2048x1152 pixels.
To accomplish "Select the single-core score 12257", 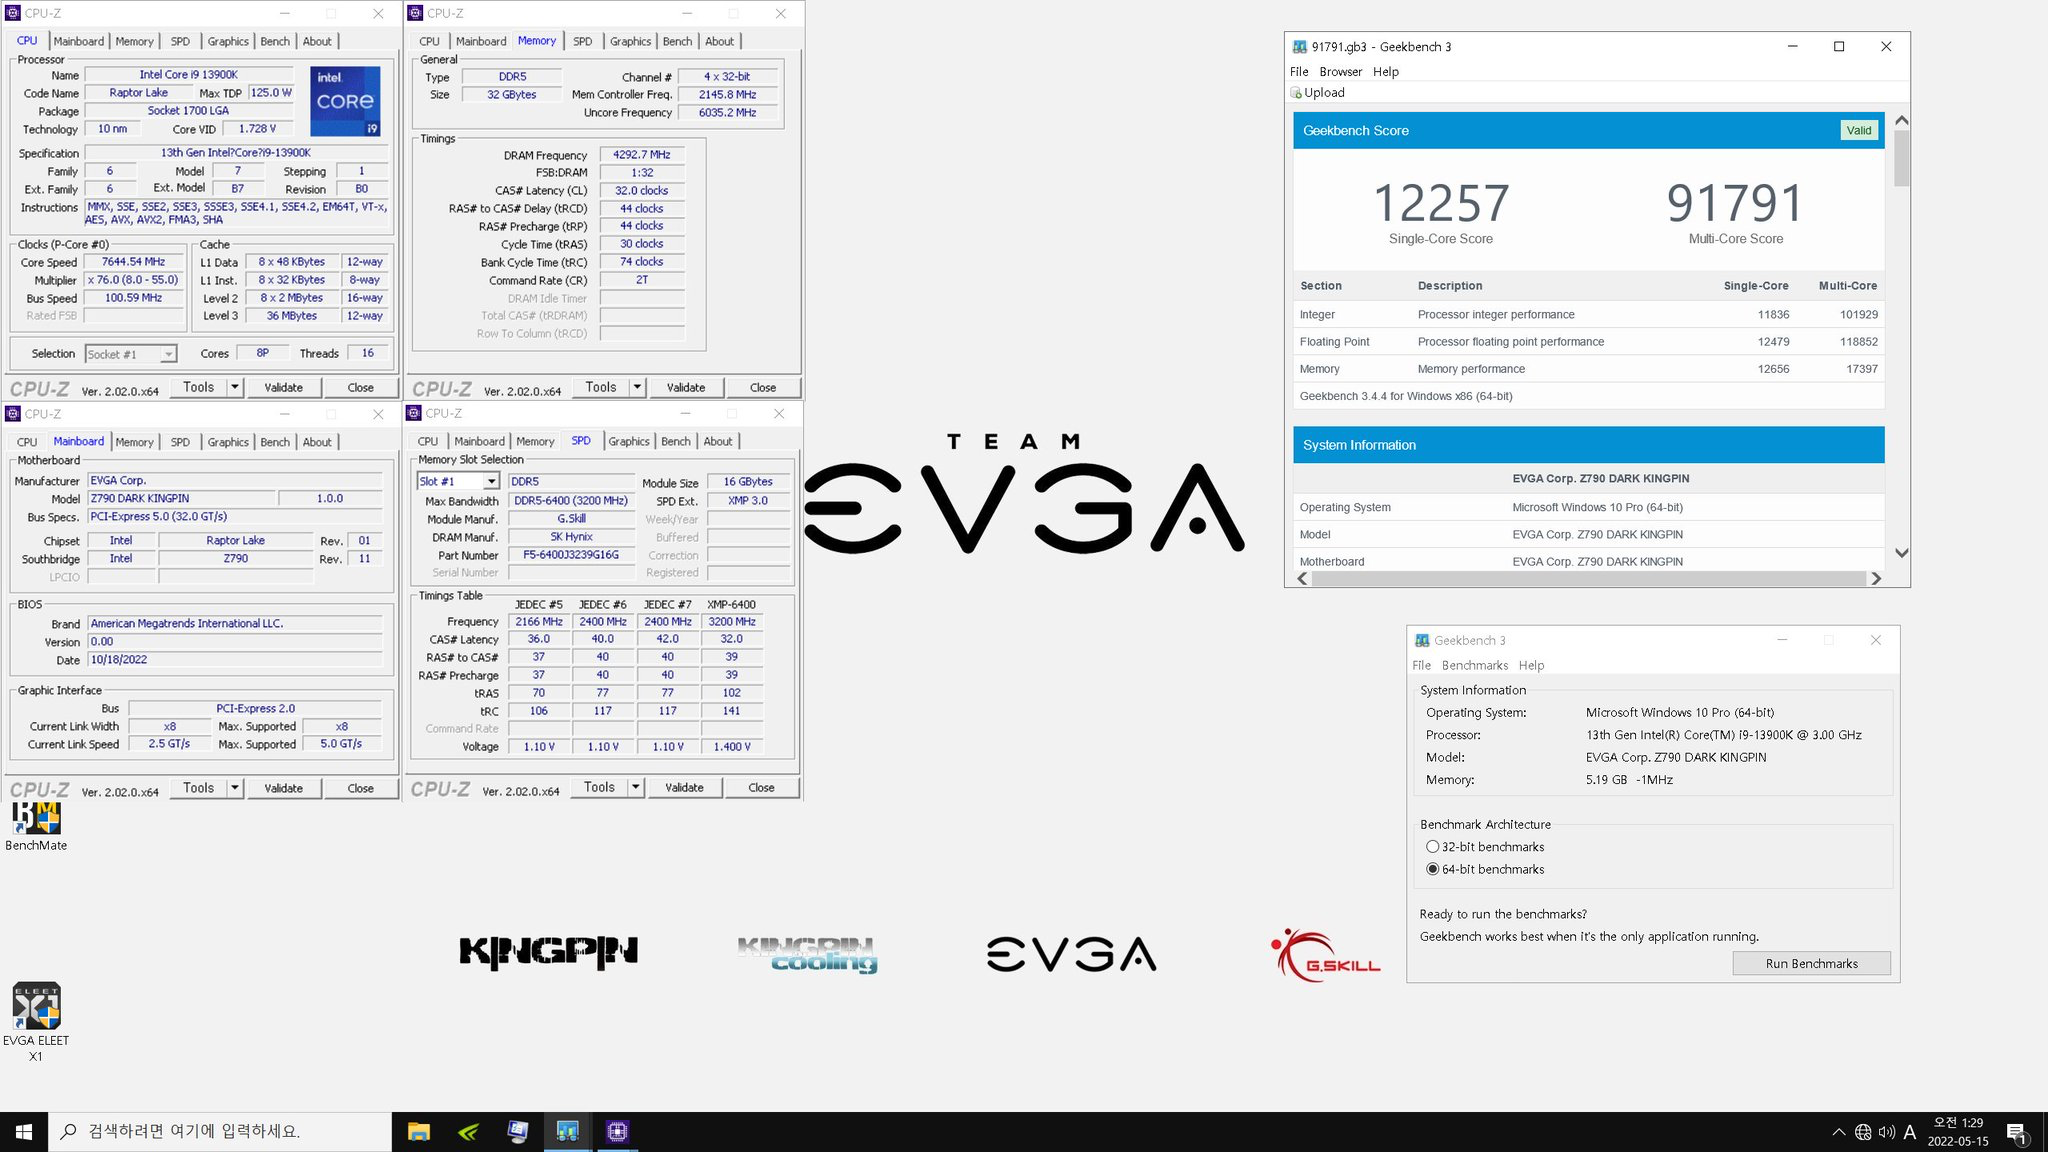I will 1441,203.
